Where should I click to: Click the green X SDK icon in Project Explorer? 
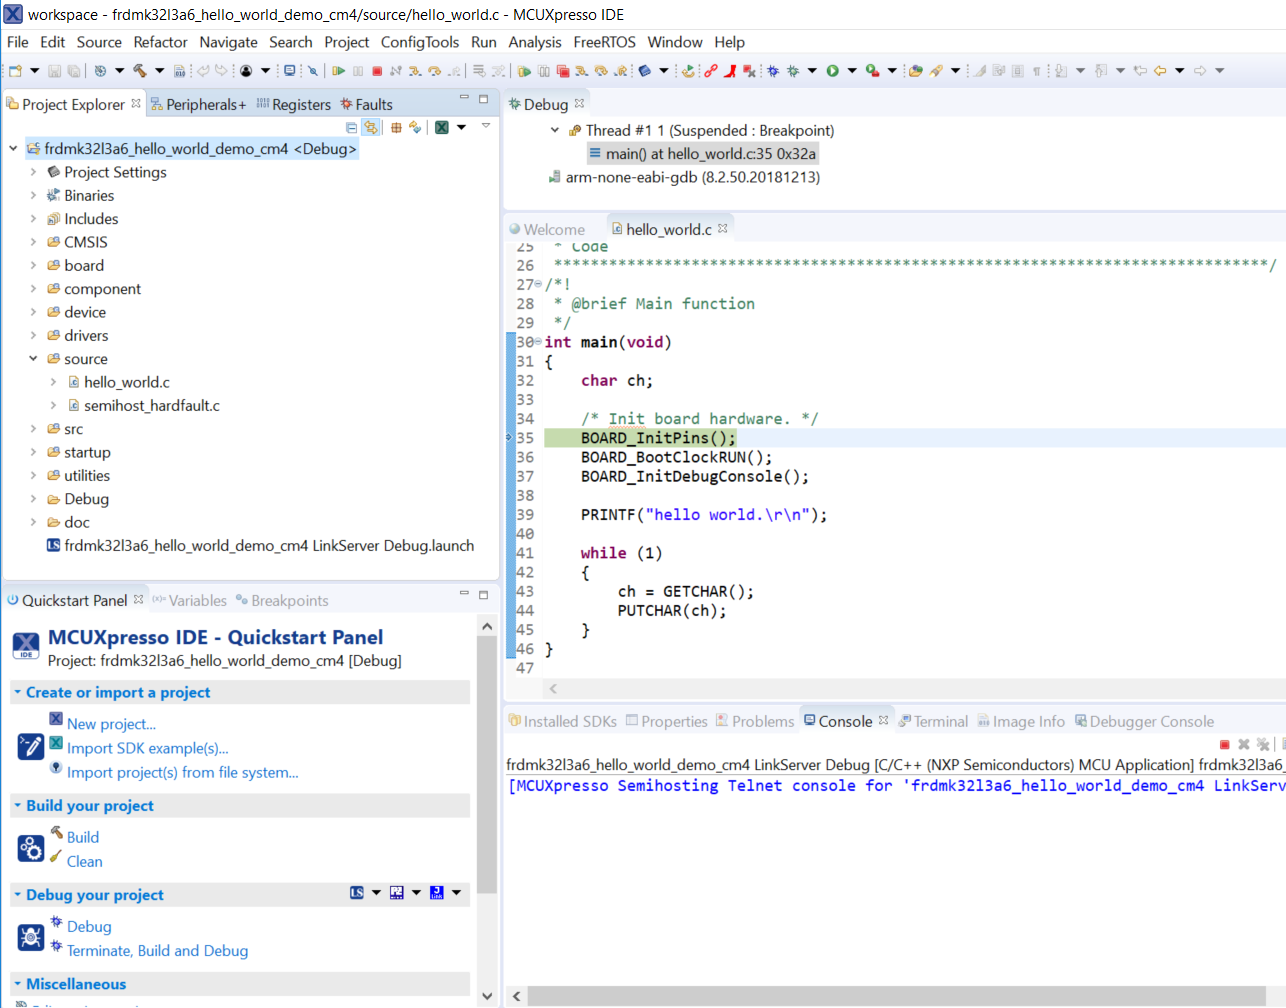pos(441,127)
